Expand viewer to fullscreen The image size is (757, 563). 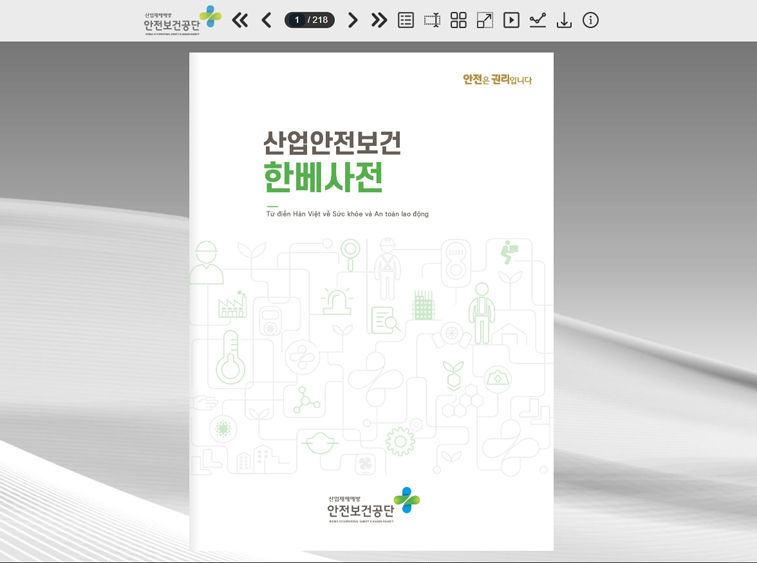[x=485, y=20]
